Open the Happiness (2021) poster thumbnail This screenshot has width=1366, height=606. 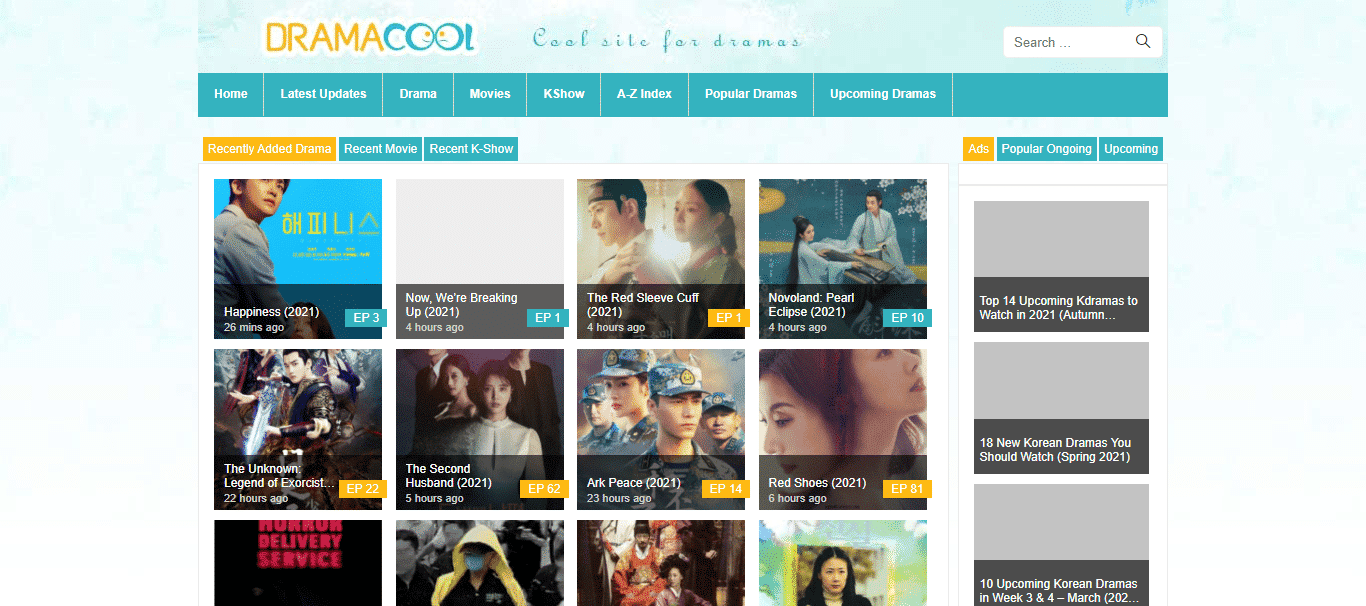298,258
